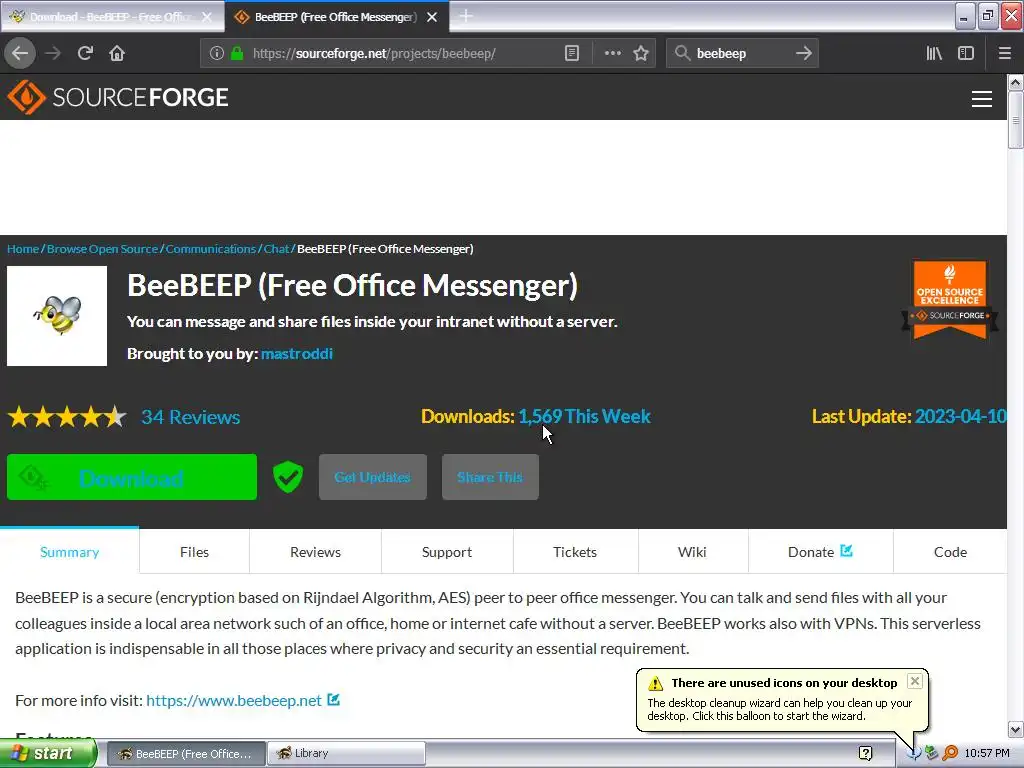Click the Share This button
Screen dimensions: 1024x768
pyautogui.click(x=490, y=477)
